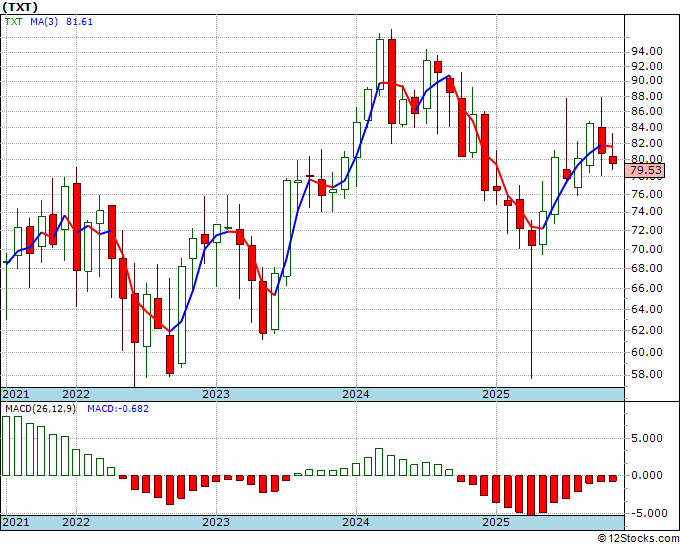Click the MACD(26,12,9) indicator label

pos(40,409)
